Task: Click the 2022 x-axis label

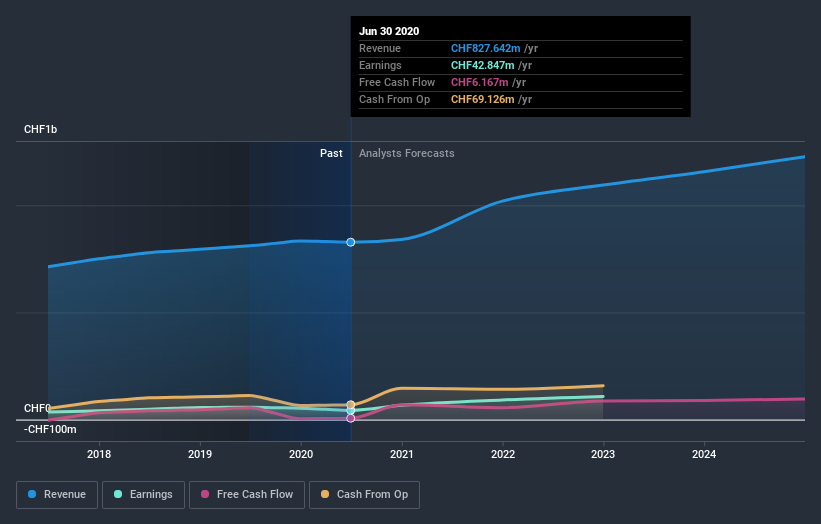Action: pyautogui.click(x=503, y=454)
